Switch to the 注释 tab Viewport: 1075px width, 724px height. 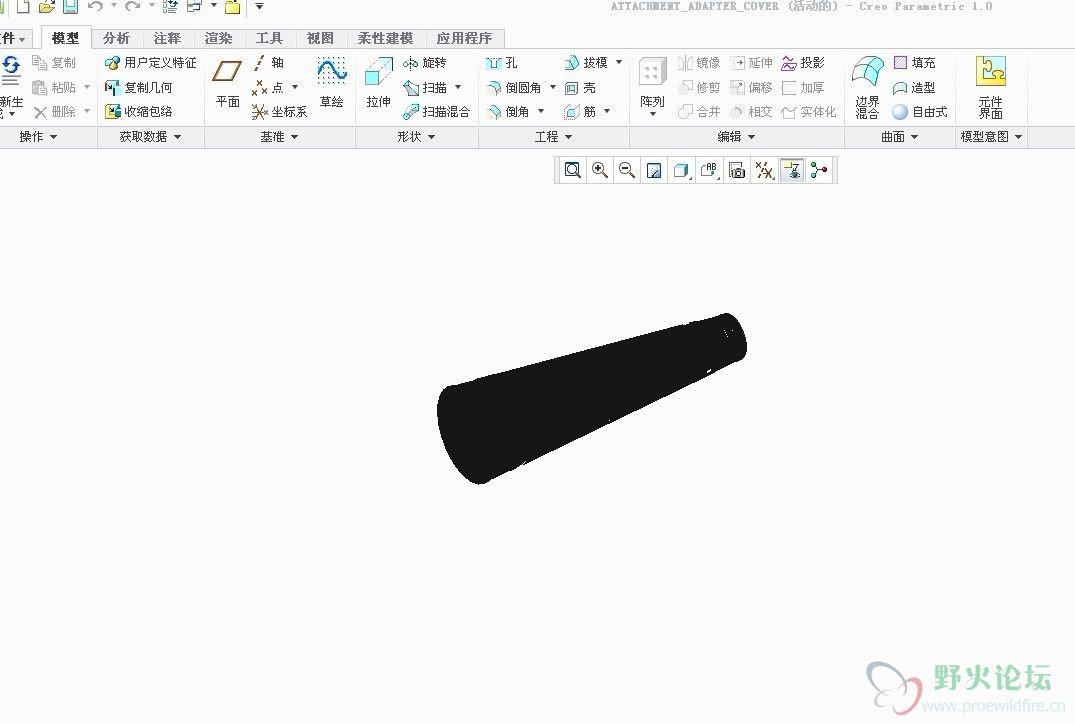(167, 38)
